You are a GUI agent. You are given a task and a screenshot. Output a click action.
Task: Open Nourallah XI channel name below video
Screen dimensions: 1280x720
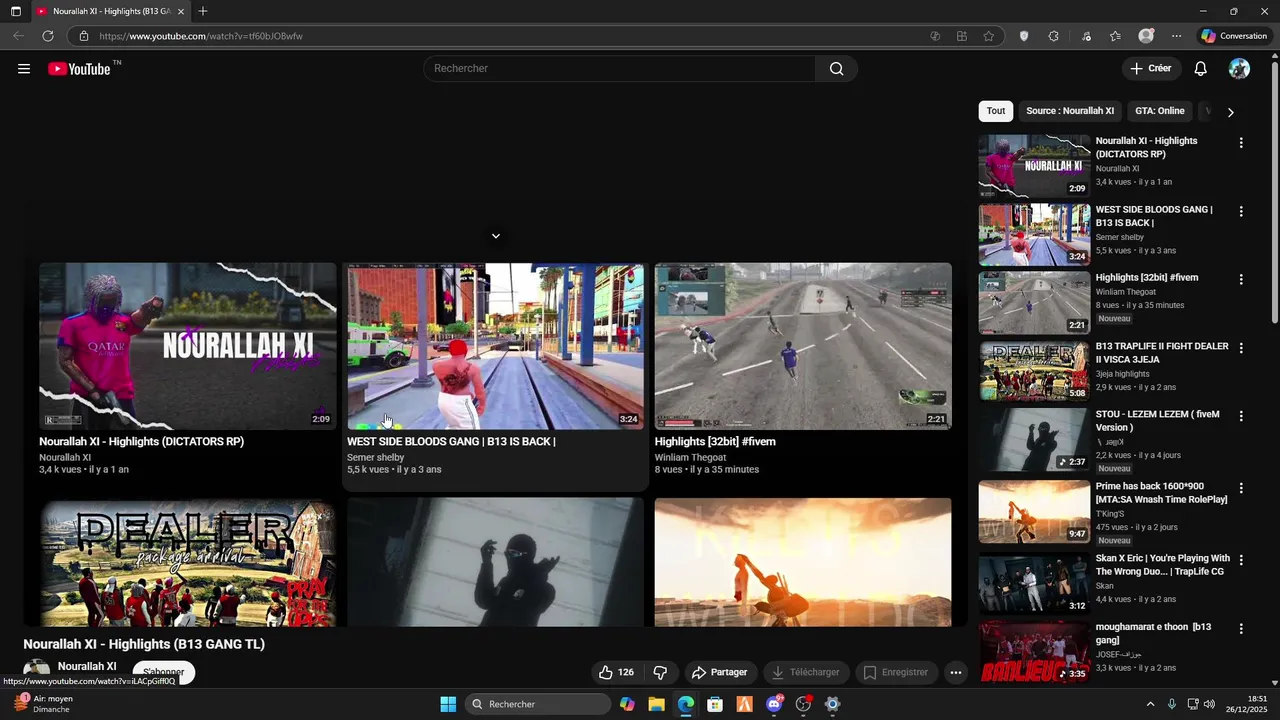(x=87, y=666)
